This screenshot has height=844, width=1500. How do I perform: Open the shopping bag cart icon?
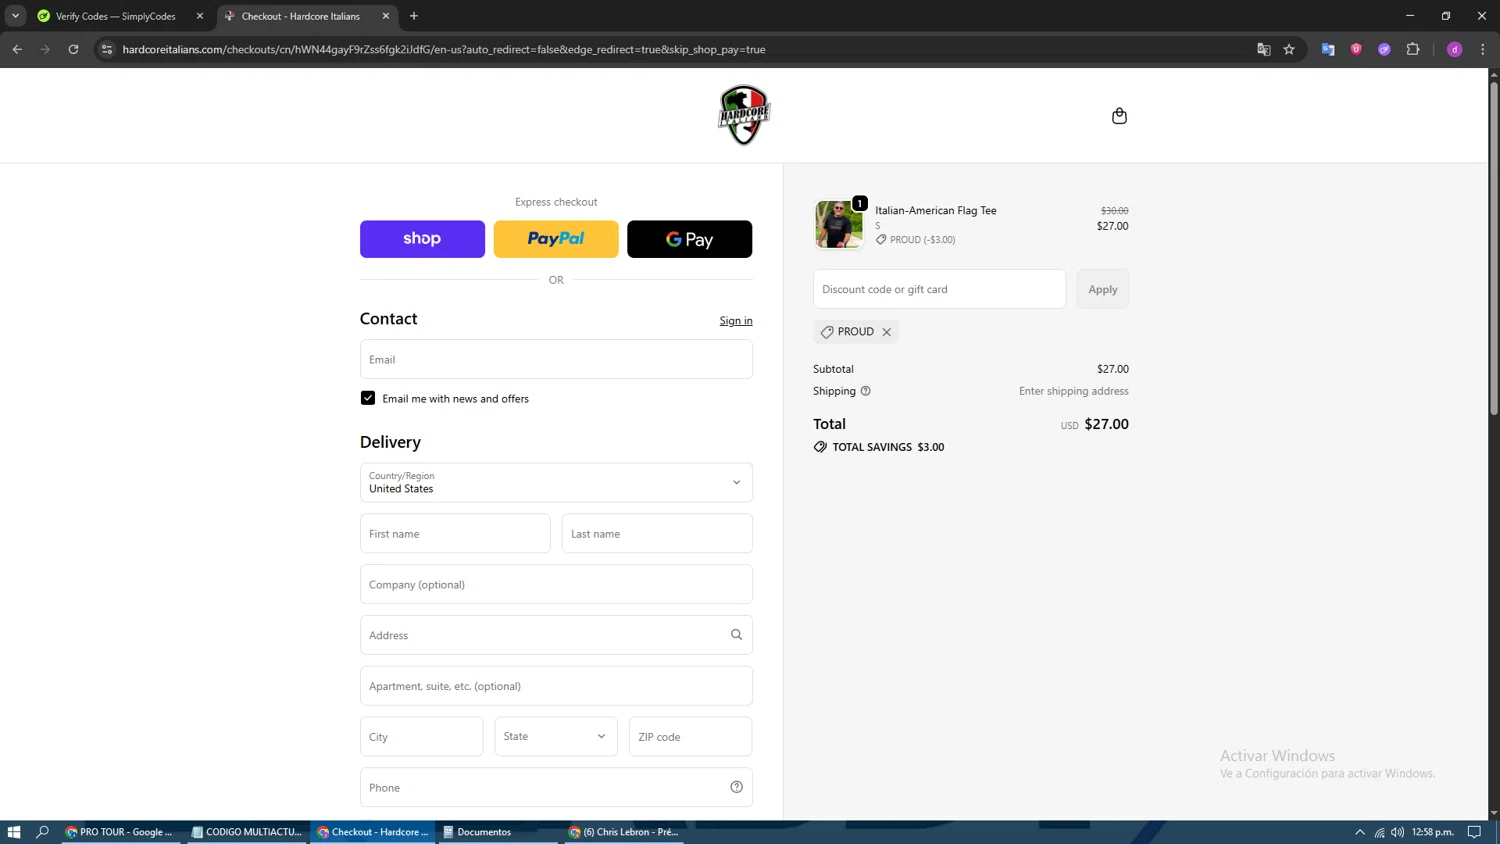pos(1119,116)
